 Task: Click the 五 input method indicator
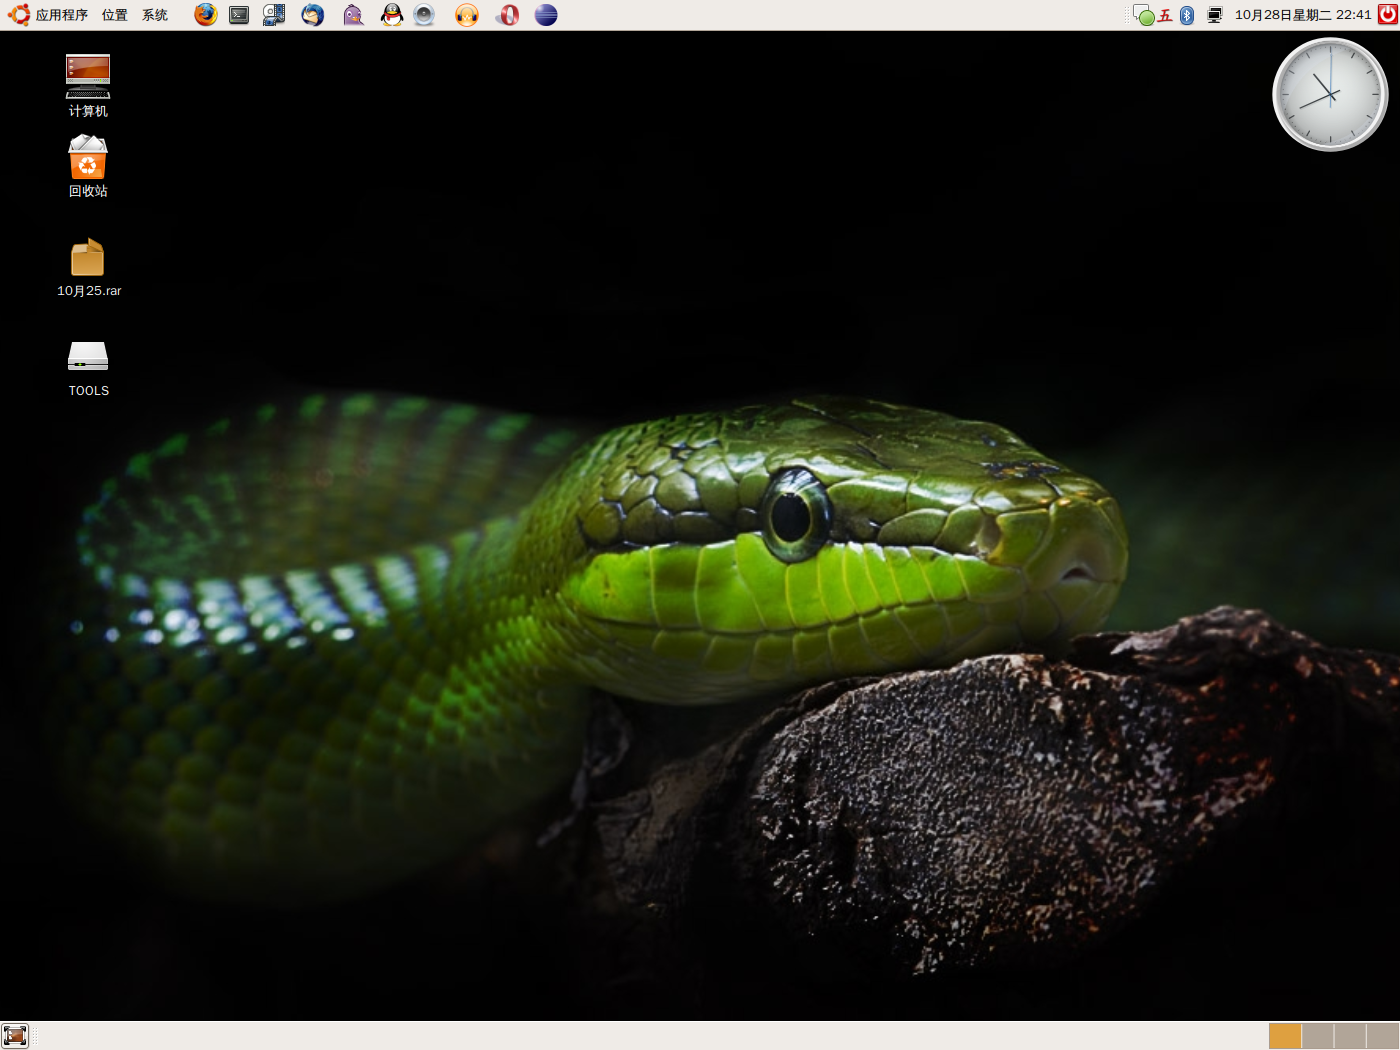[1165, 15]
